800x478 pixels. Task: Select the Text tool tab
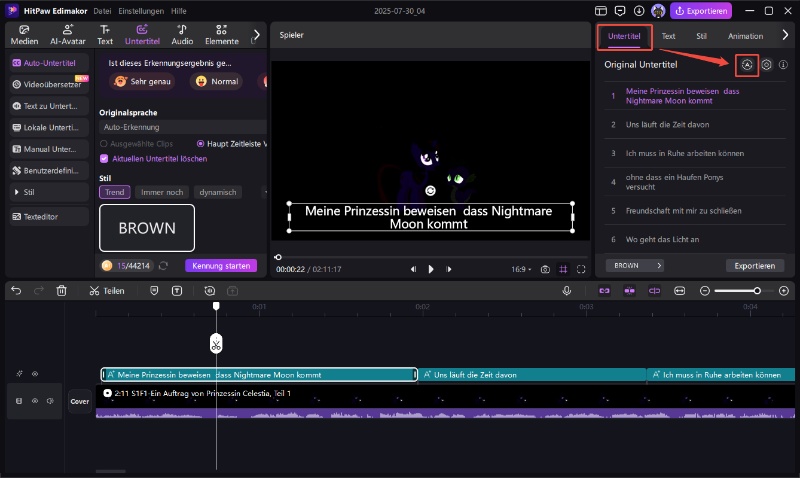[x=105, y=35]
